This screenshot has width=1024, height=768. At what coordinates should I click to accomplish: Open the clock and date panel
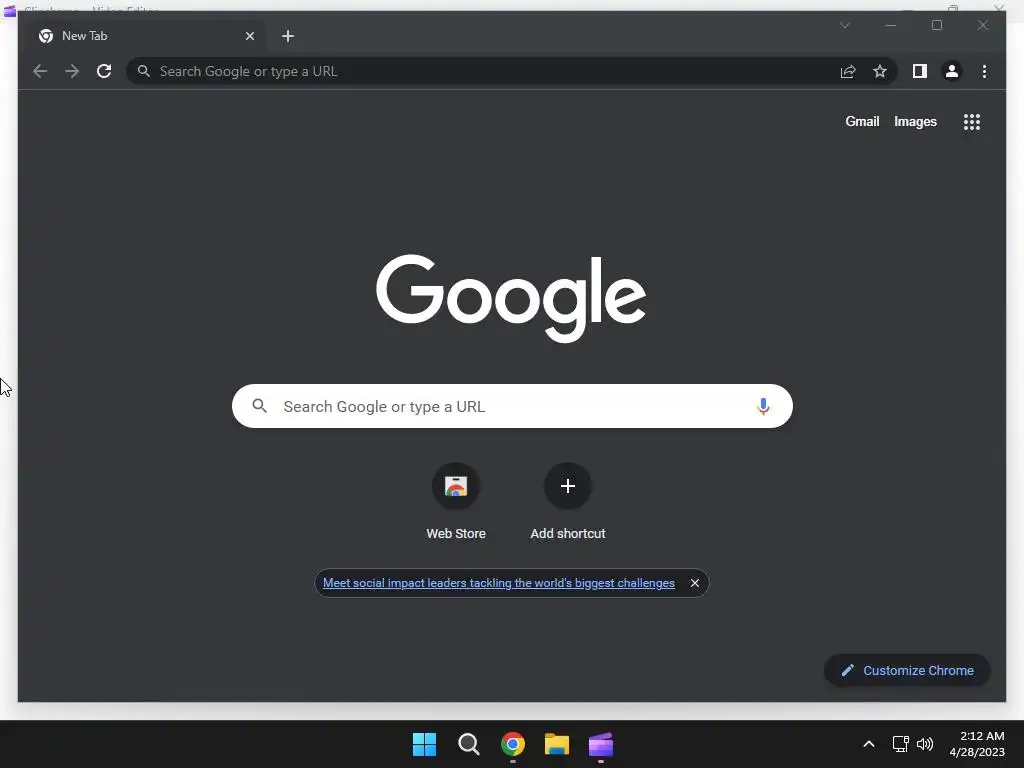977,744
